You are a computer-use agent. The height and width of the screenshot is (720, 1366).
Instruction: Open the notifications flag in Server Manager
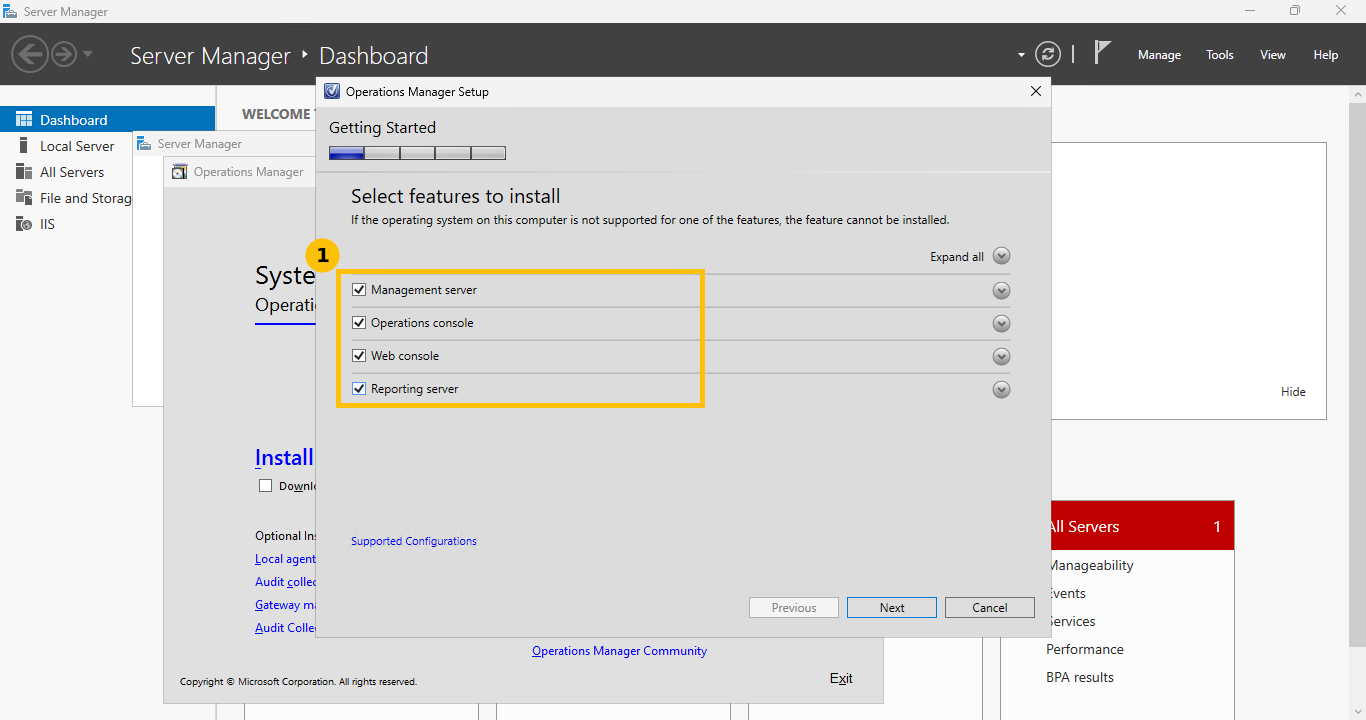1102,52
